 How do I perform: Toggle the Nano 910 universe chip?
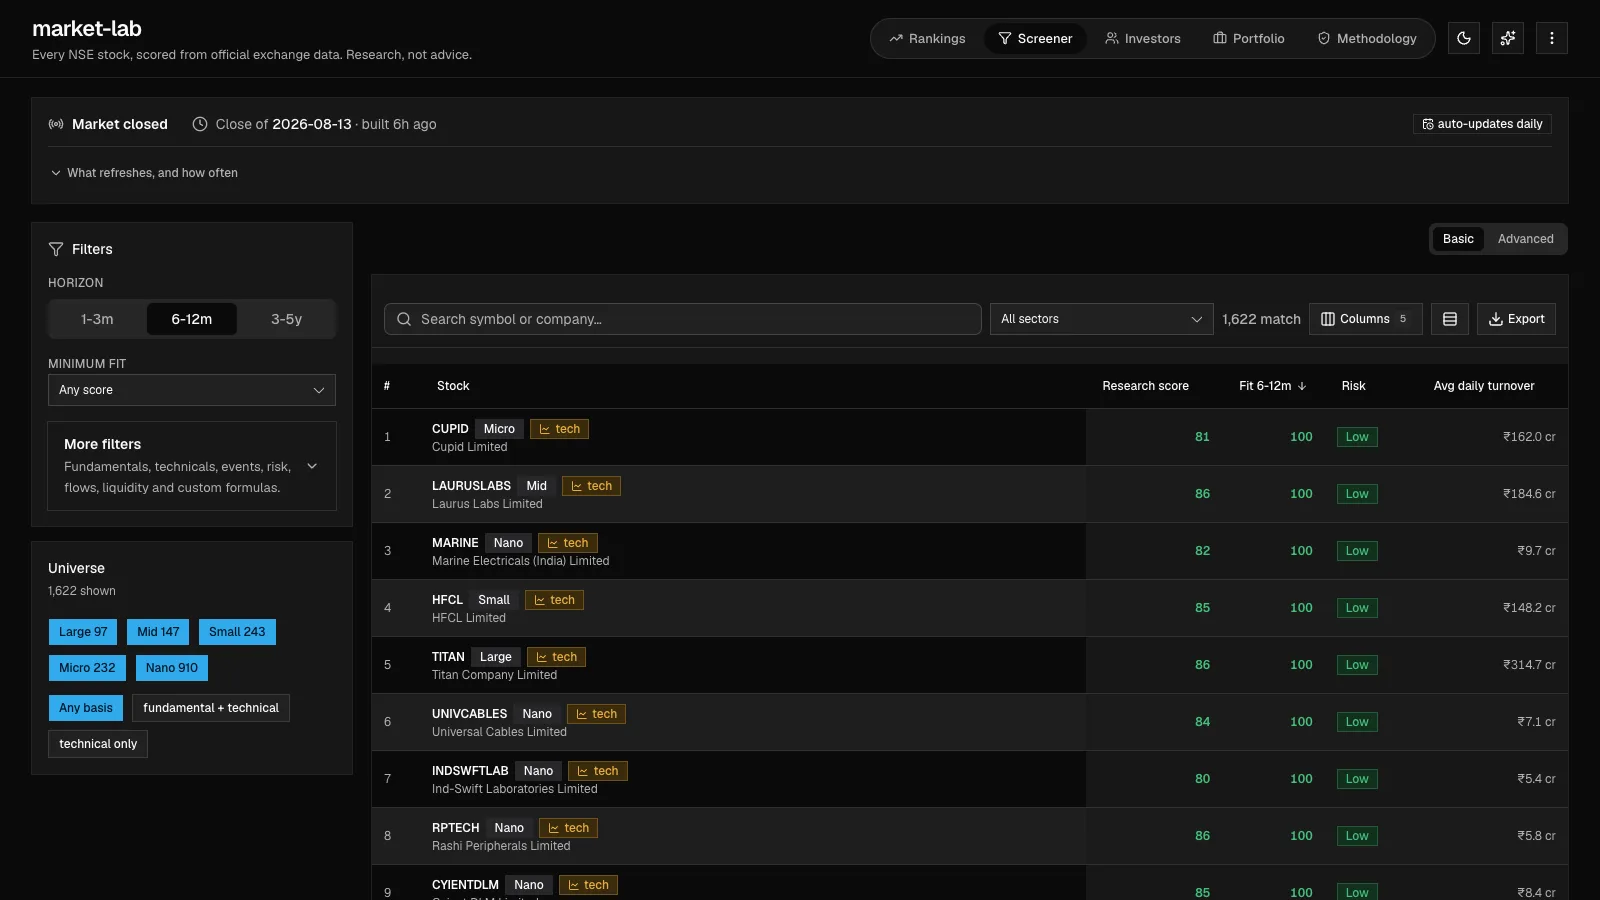click(x=172, y=668)
